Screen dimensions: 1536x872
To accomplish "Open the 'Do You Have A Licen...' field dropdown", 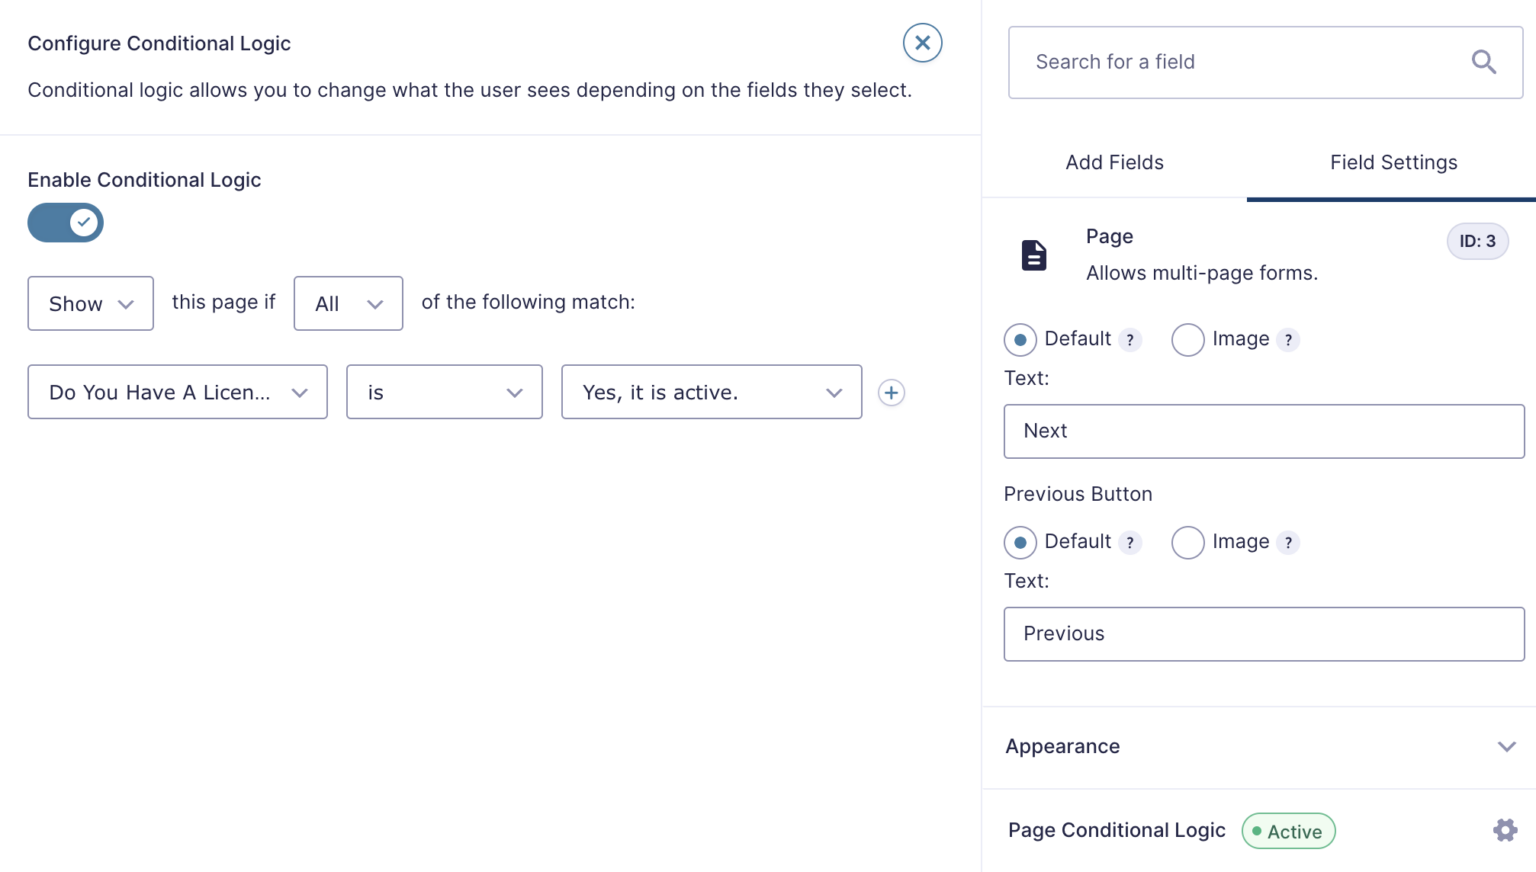I will click(x=177, y=392).
